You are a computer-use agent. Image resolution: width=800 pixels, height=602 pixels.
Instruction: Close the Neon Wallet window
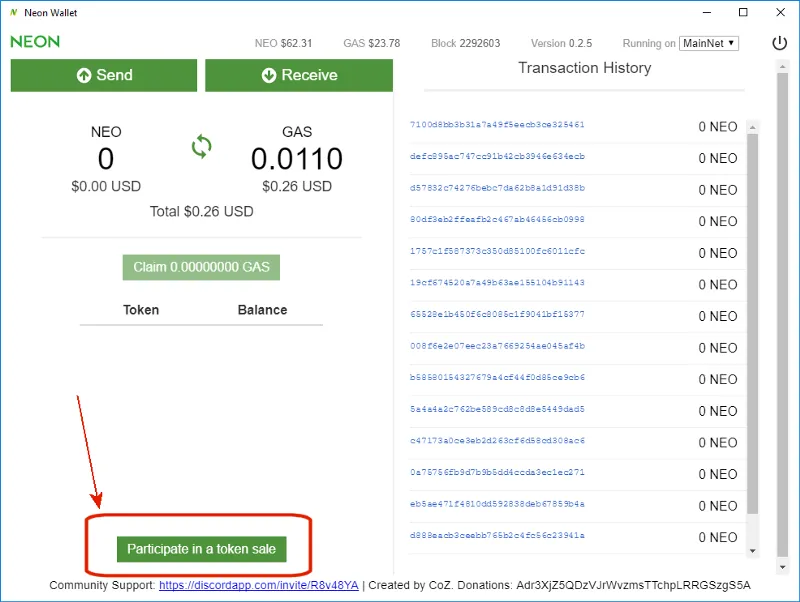tap(781, 12)
